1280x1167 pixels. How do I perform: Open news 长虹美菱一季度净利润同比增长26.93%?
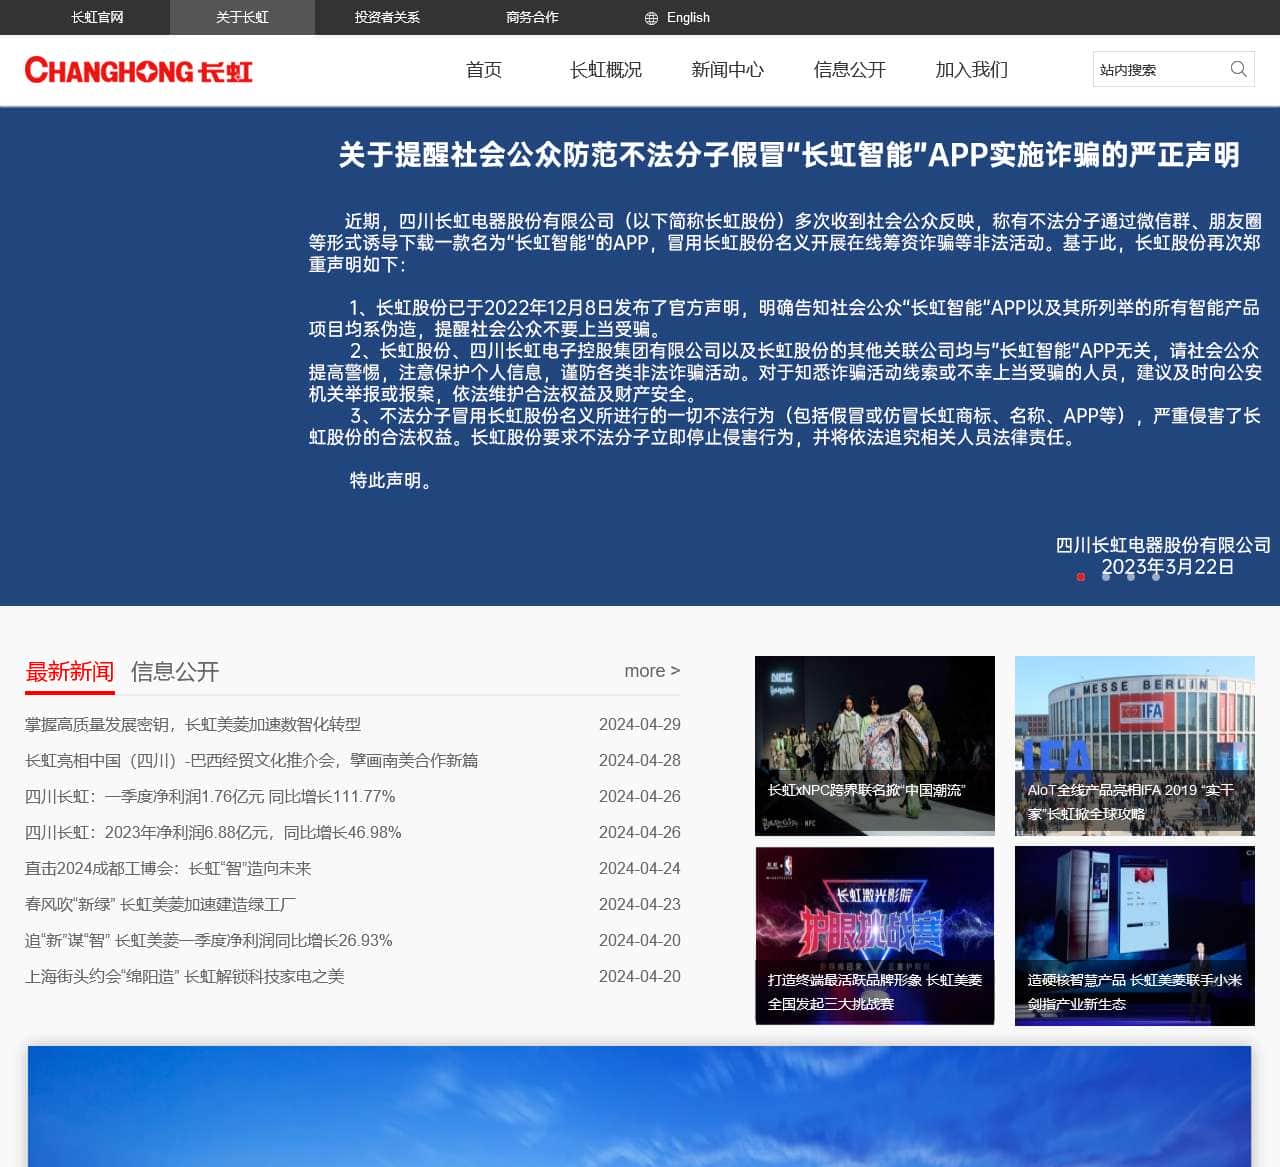pyautogui.click(x=209, y=940)
